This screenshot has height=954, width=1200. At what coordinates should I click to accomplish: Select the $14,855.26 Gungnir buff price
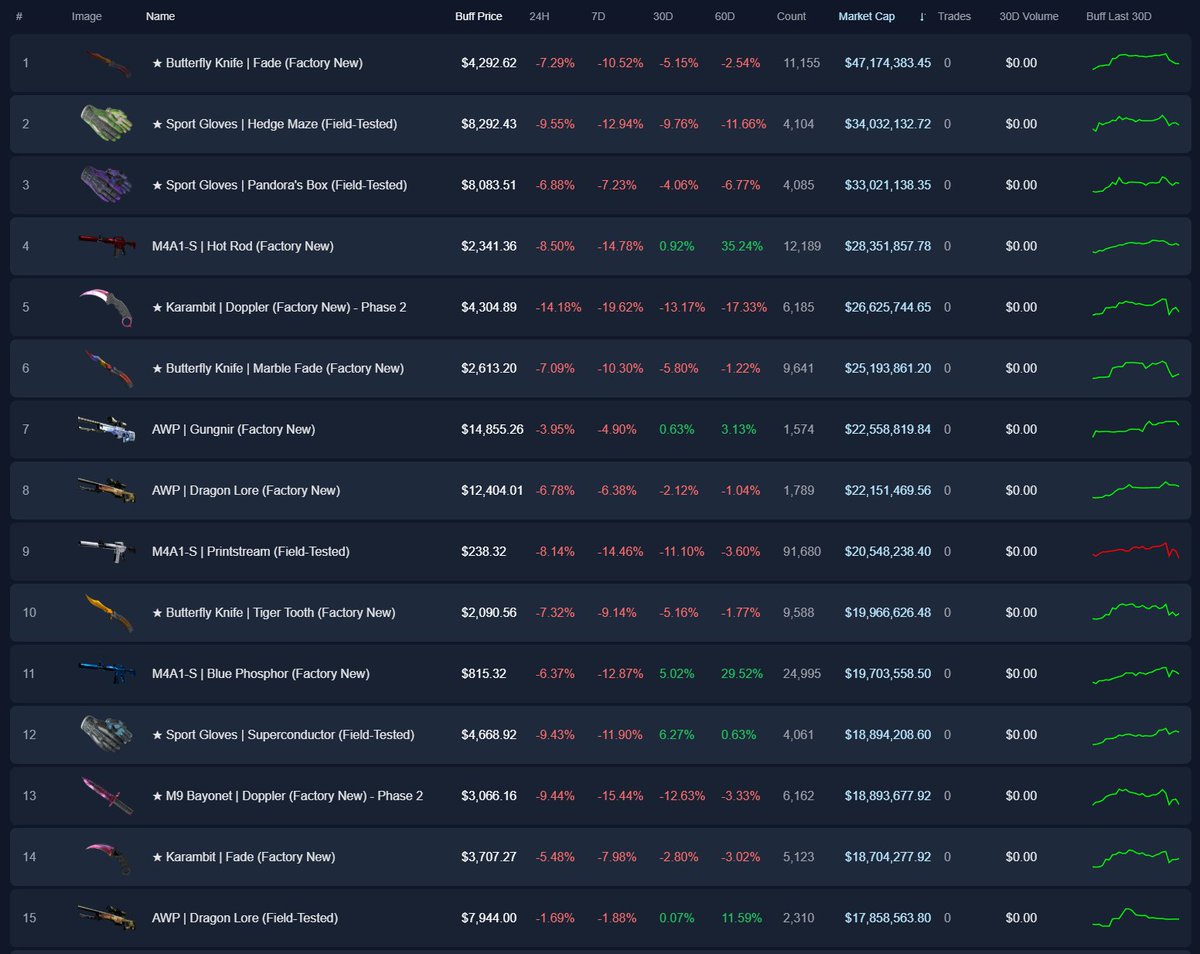[x=492, y=429]
